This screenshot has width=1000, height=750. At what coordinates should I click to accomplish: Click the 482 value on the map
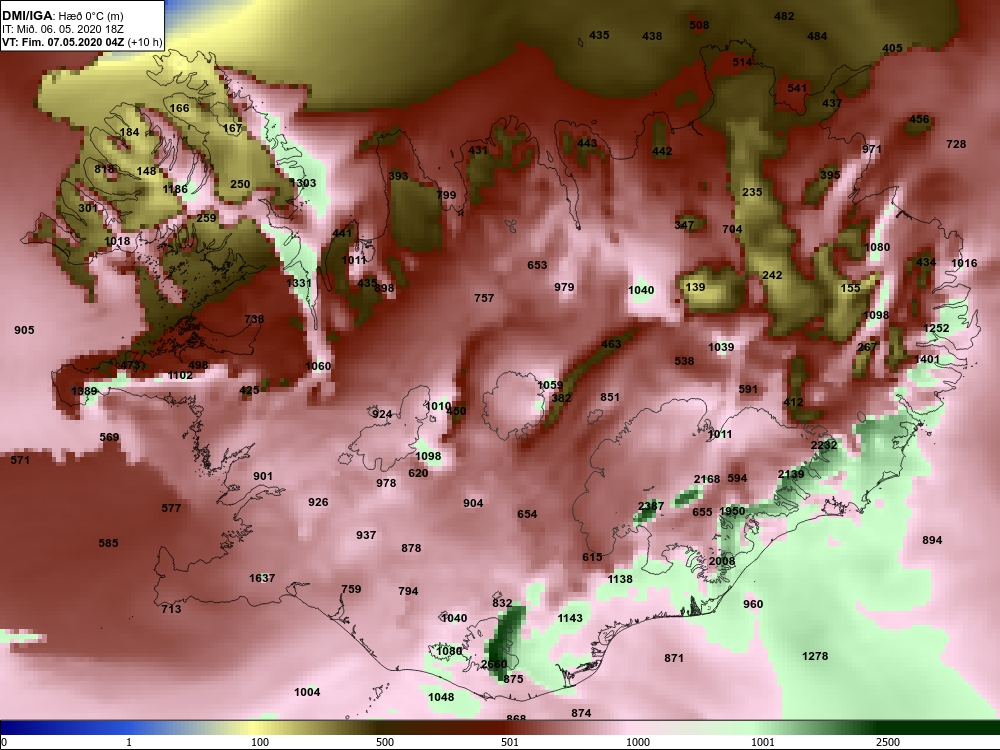click(x=784, y=17)
